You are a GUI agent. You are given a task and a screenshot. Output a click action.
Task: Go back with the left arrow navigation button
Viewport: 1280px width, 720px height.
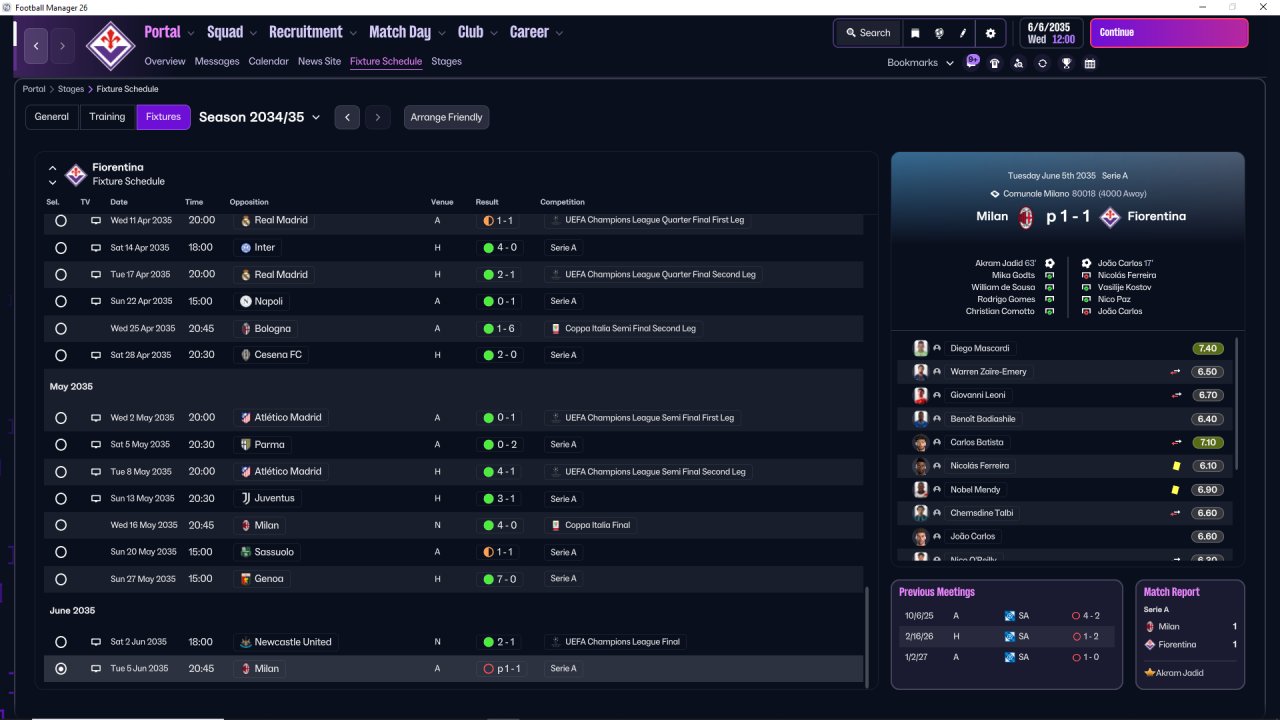(x=36, y=46)
